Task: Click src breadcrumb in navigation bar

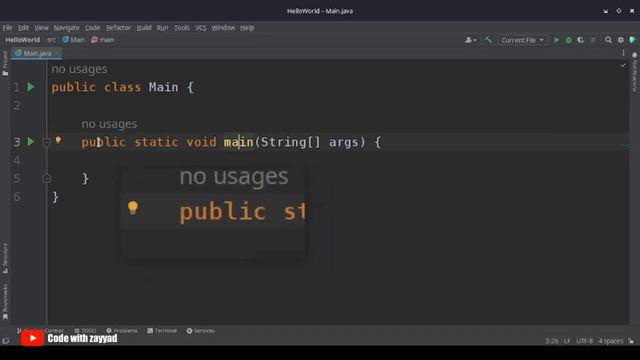Action: (x=51, y=40)
